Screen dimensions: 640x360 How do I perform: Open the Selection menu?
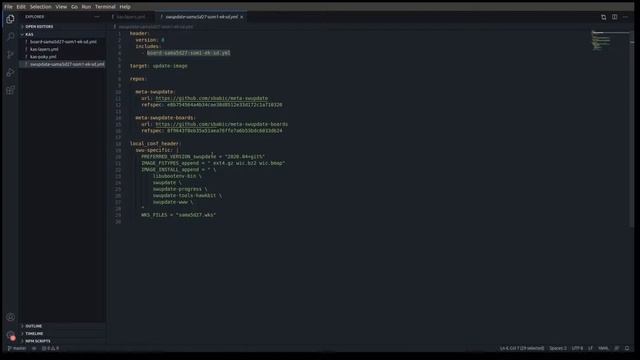[x=40, y=7]
